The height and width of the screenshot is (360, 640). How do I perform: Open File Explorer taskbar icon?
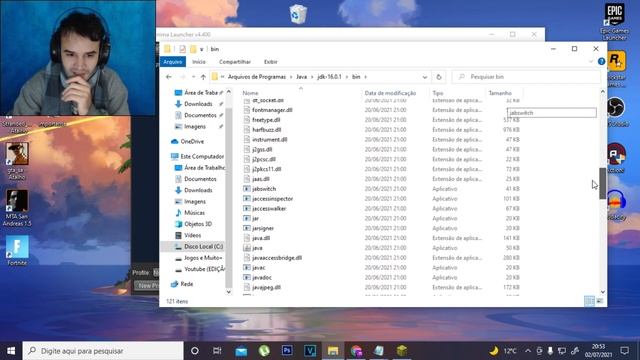tap(333, 351)
